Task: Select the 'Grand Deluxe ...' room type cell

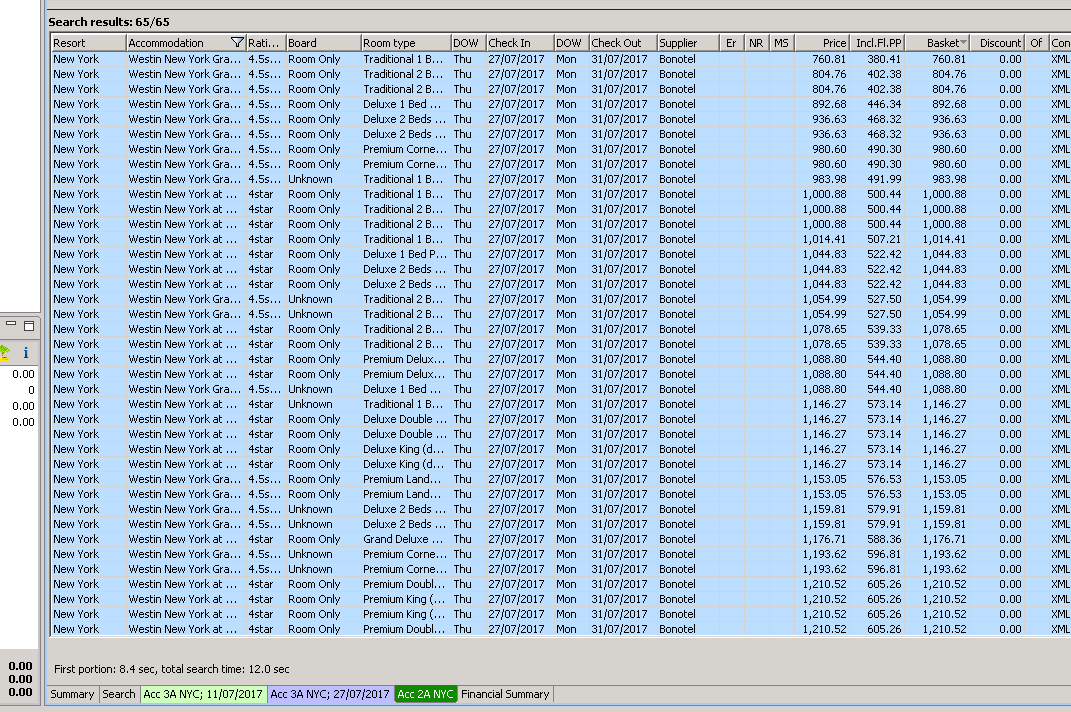Action: tap(404, 540)
